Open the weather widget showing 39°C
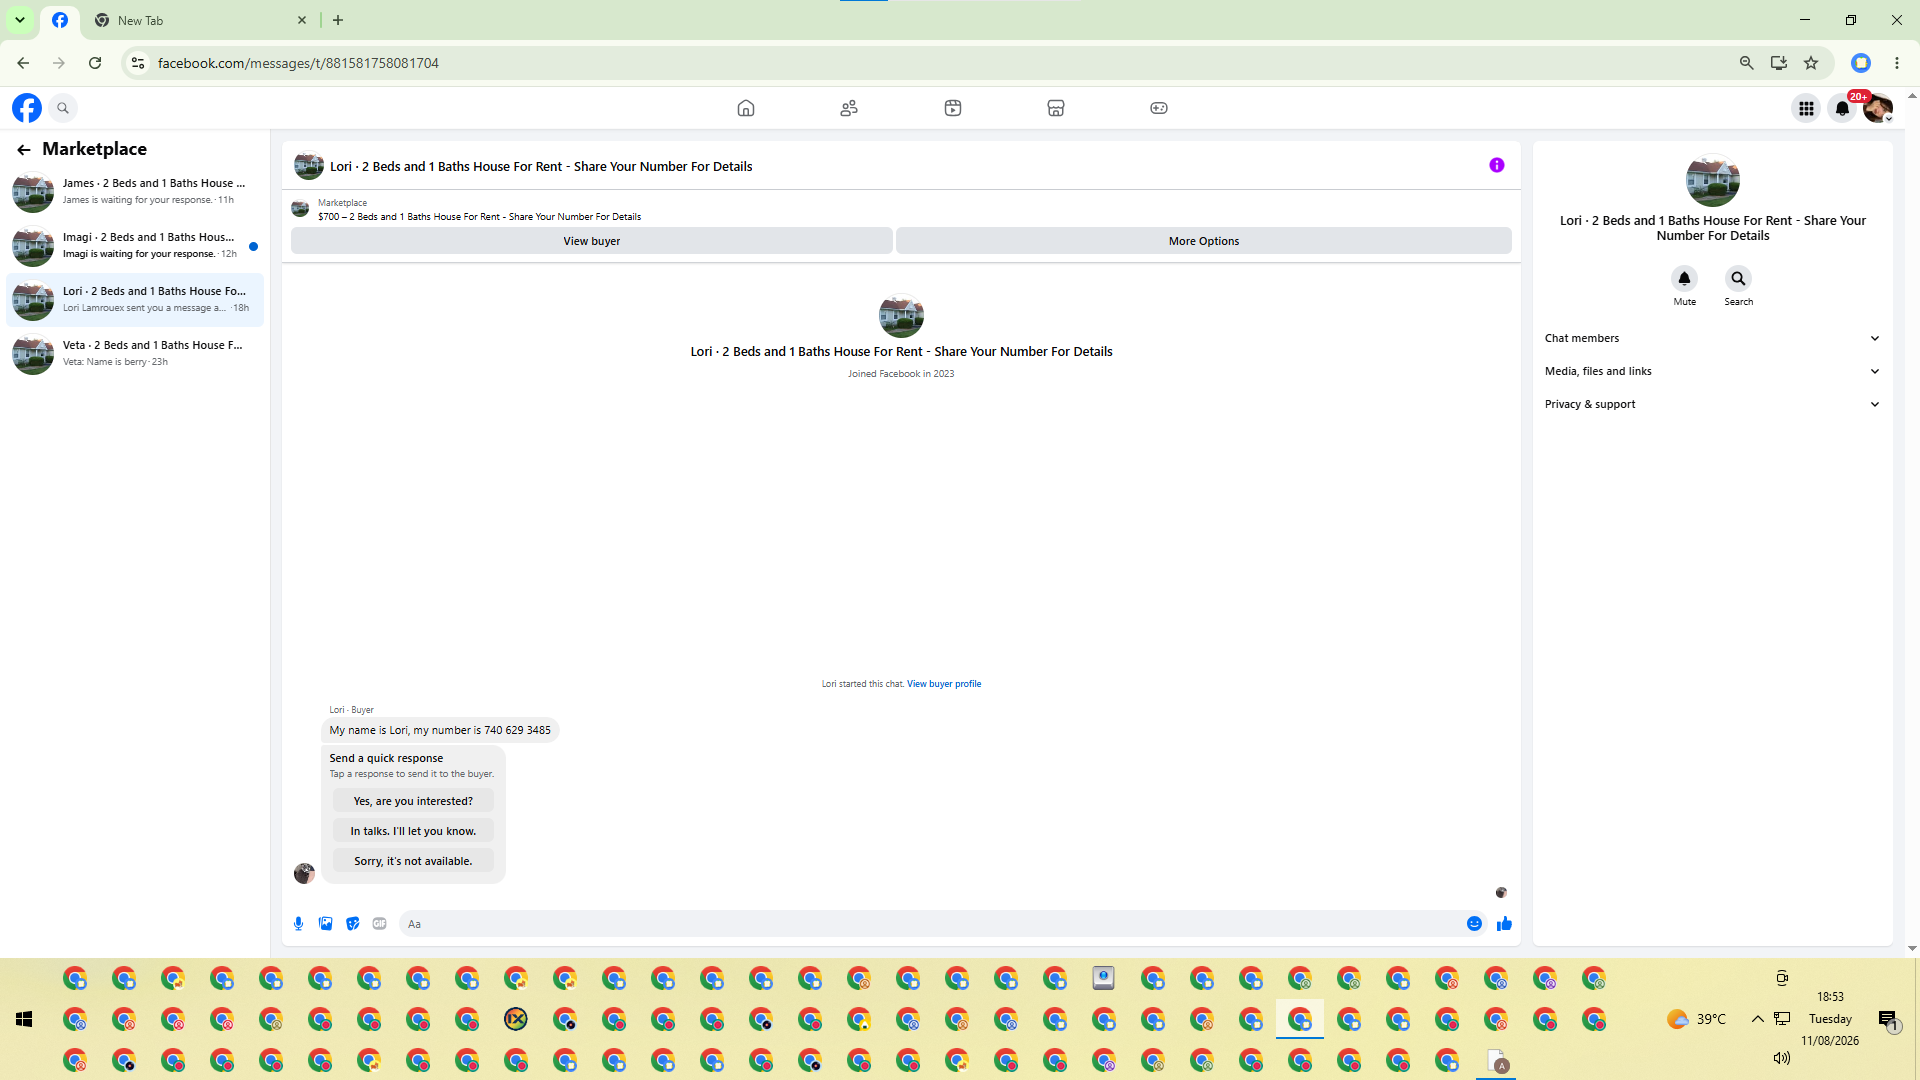The image size is (1920, 1080). pos(1697,1019)
